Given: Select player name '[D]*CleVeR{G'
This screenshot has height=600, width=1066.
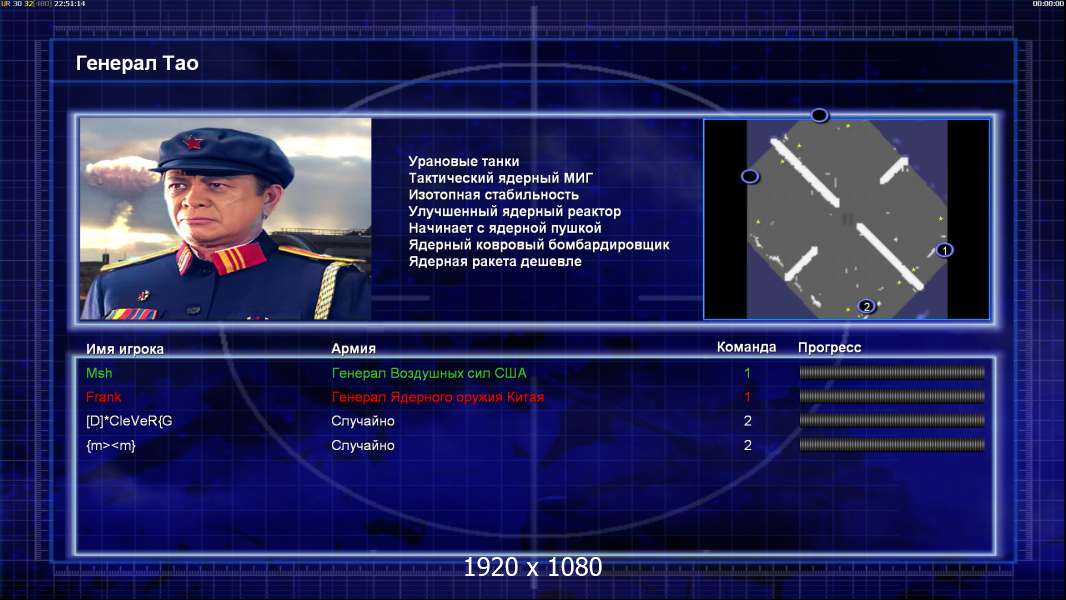Looking at the screenshot, I should [129, 421].
